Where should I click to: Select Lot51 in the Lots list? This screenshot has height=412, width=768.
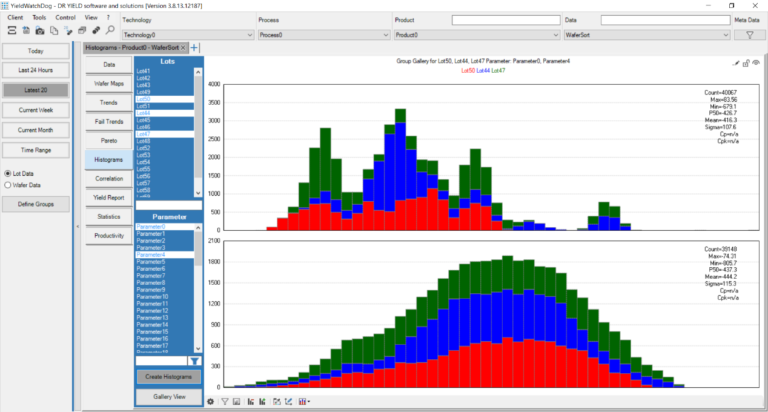[165, 106]
